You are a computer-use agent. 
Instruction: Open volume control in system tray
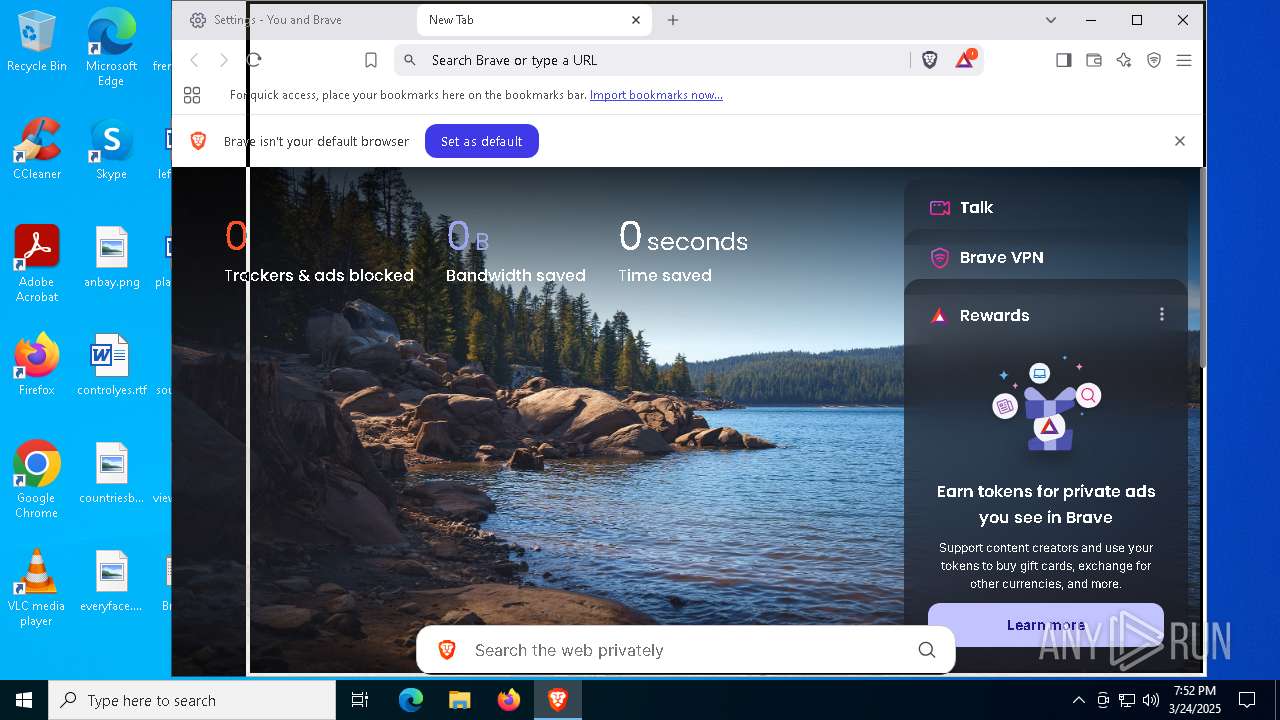(x=1151, y=700)
